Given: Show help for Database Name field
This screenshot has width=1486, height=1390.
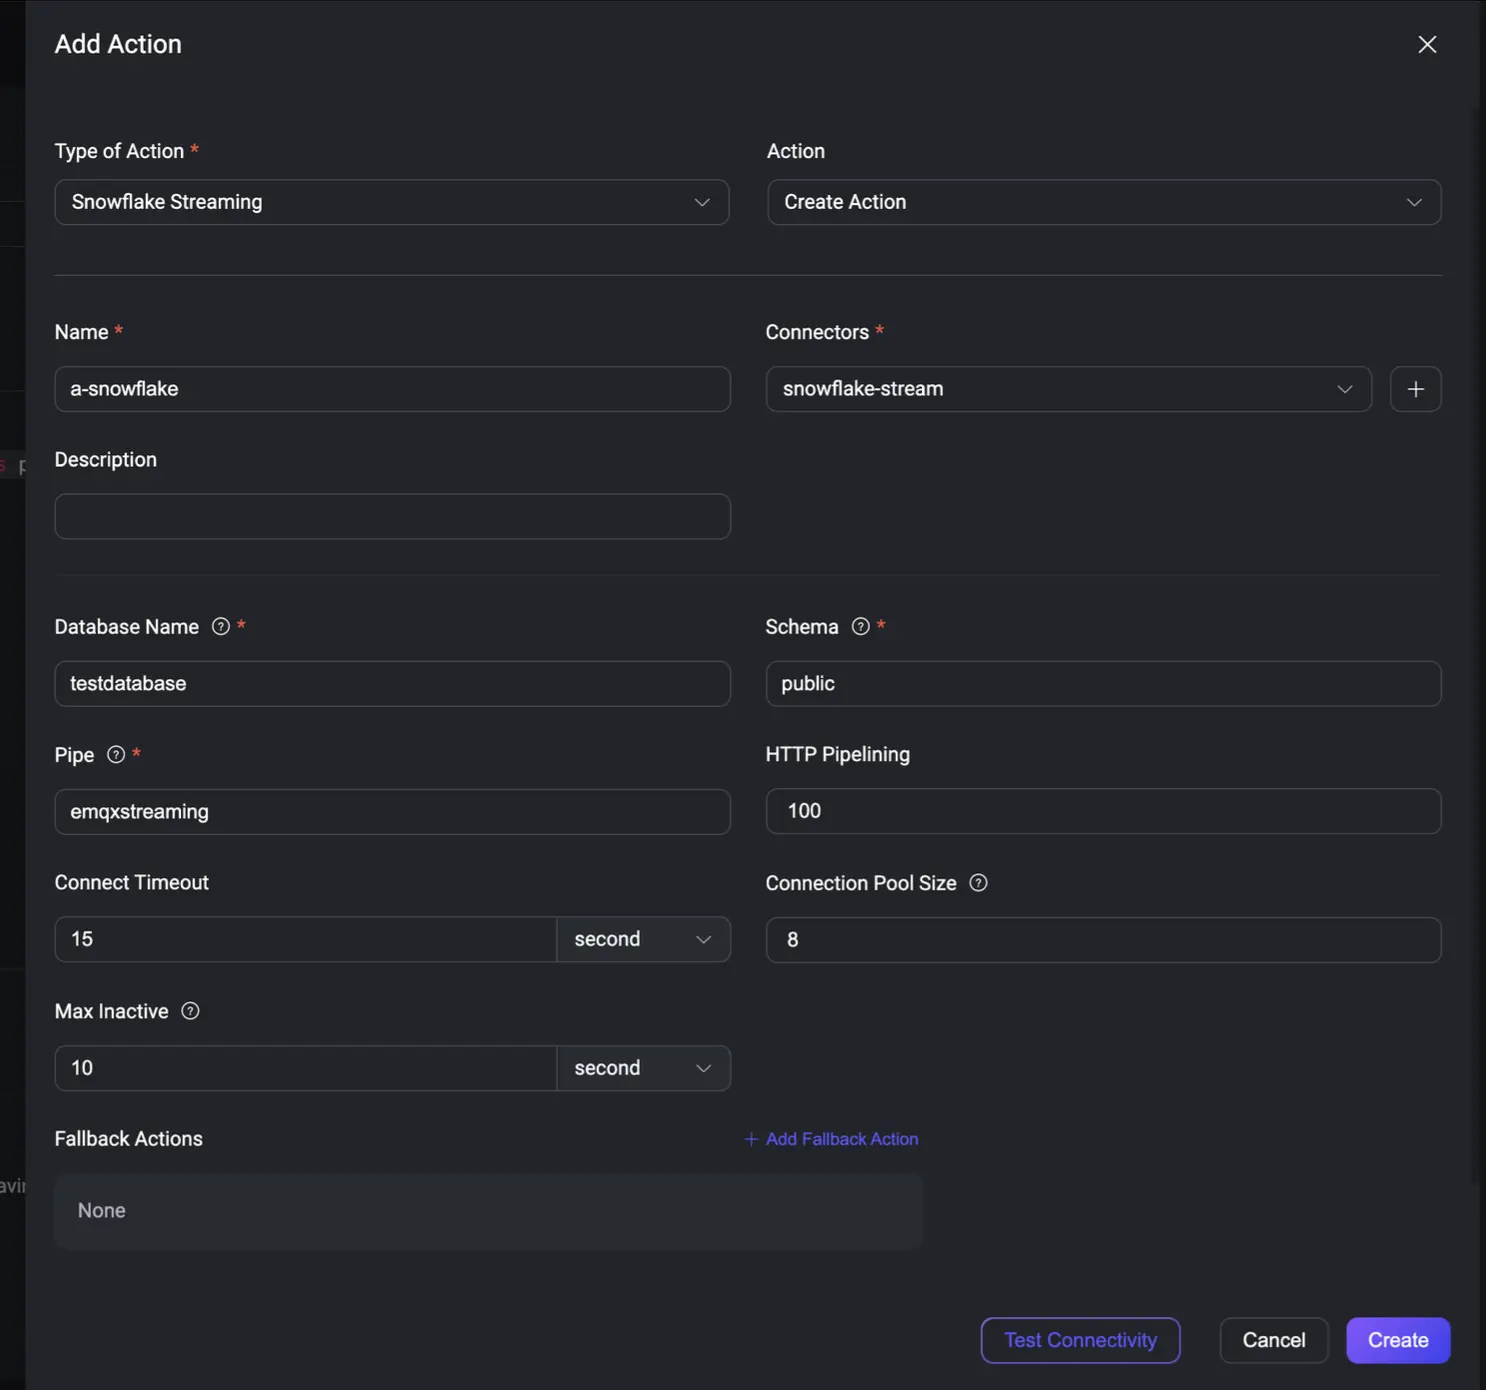Looking at the screenshot, I should (221, 626).
